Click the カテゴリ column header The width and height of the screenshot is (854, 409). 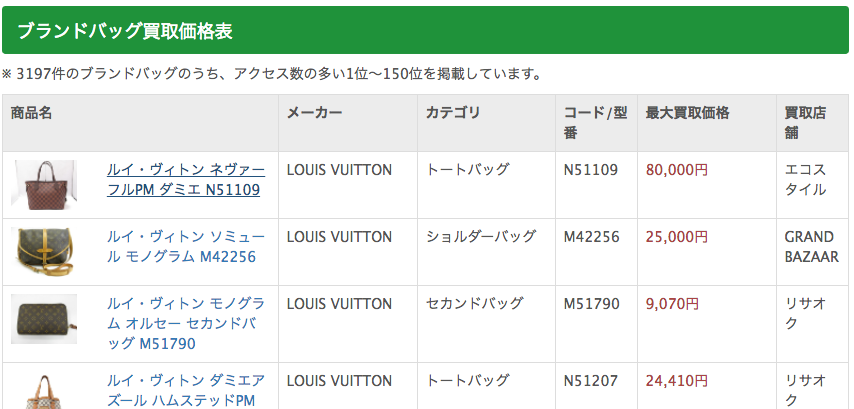[x=453, y=113]
